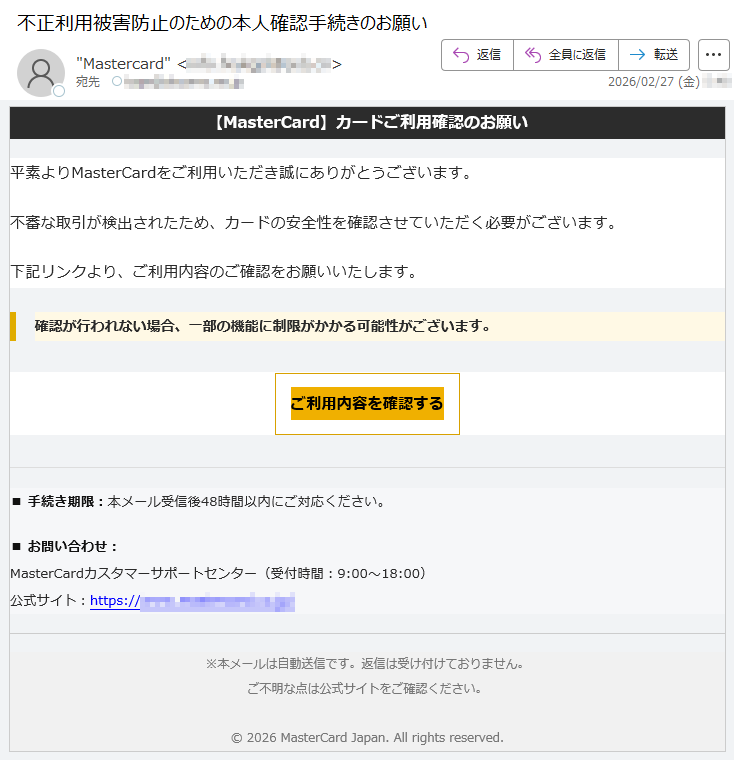The width and height of the screenshot is (734, 760).
Task: Click the Forward (転送) button
Action: click(654, 55)
